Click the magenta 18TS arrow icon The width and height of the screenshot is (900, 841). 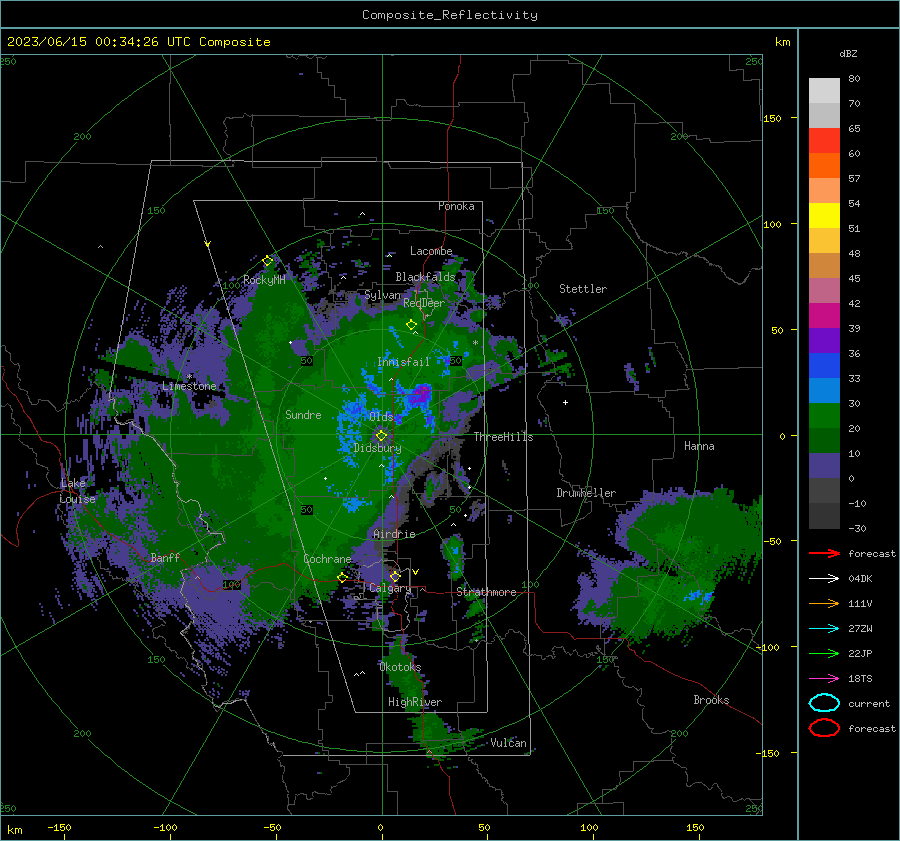point(824,679)
